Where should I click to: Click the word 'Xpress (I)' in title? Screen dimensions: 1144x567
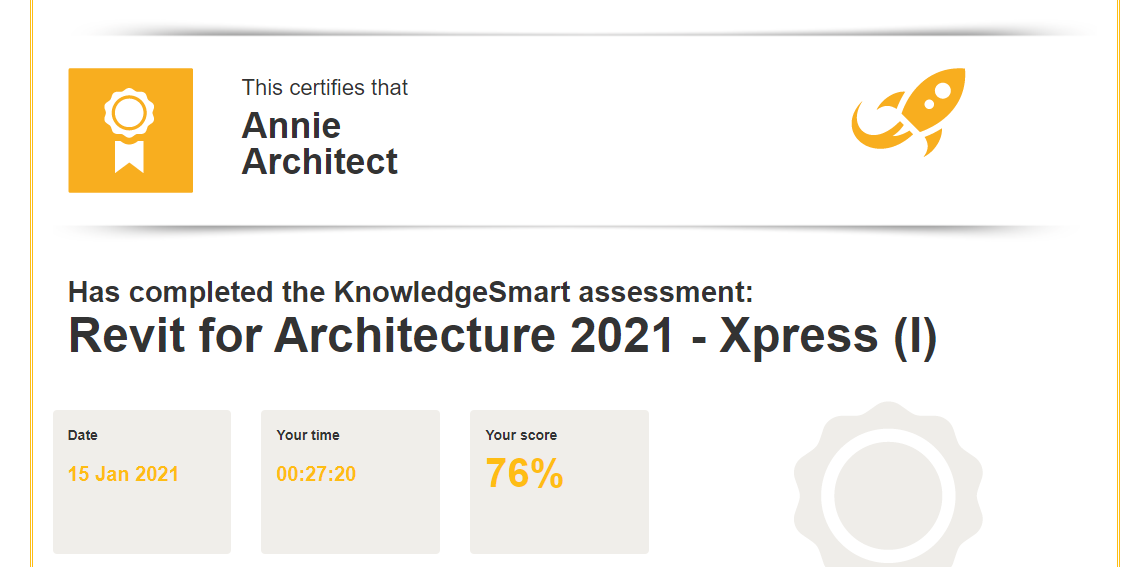[x=827, y=335]
